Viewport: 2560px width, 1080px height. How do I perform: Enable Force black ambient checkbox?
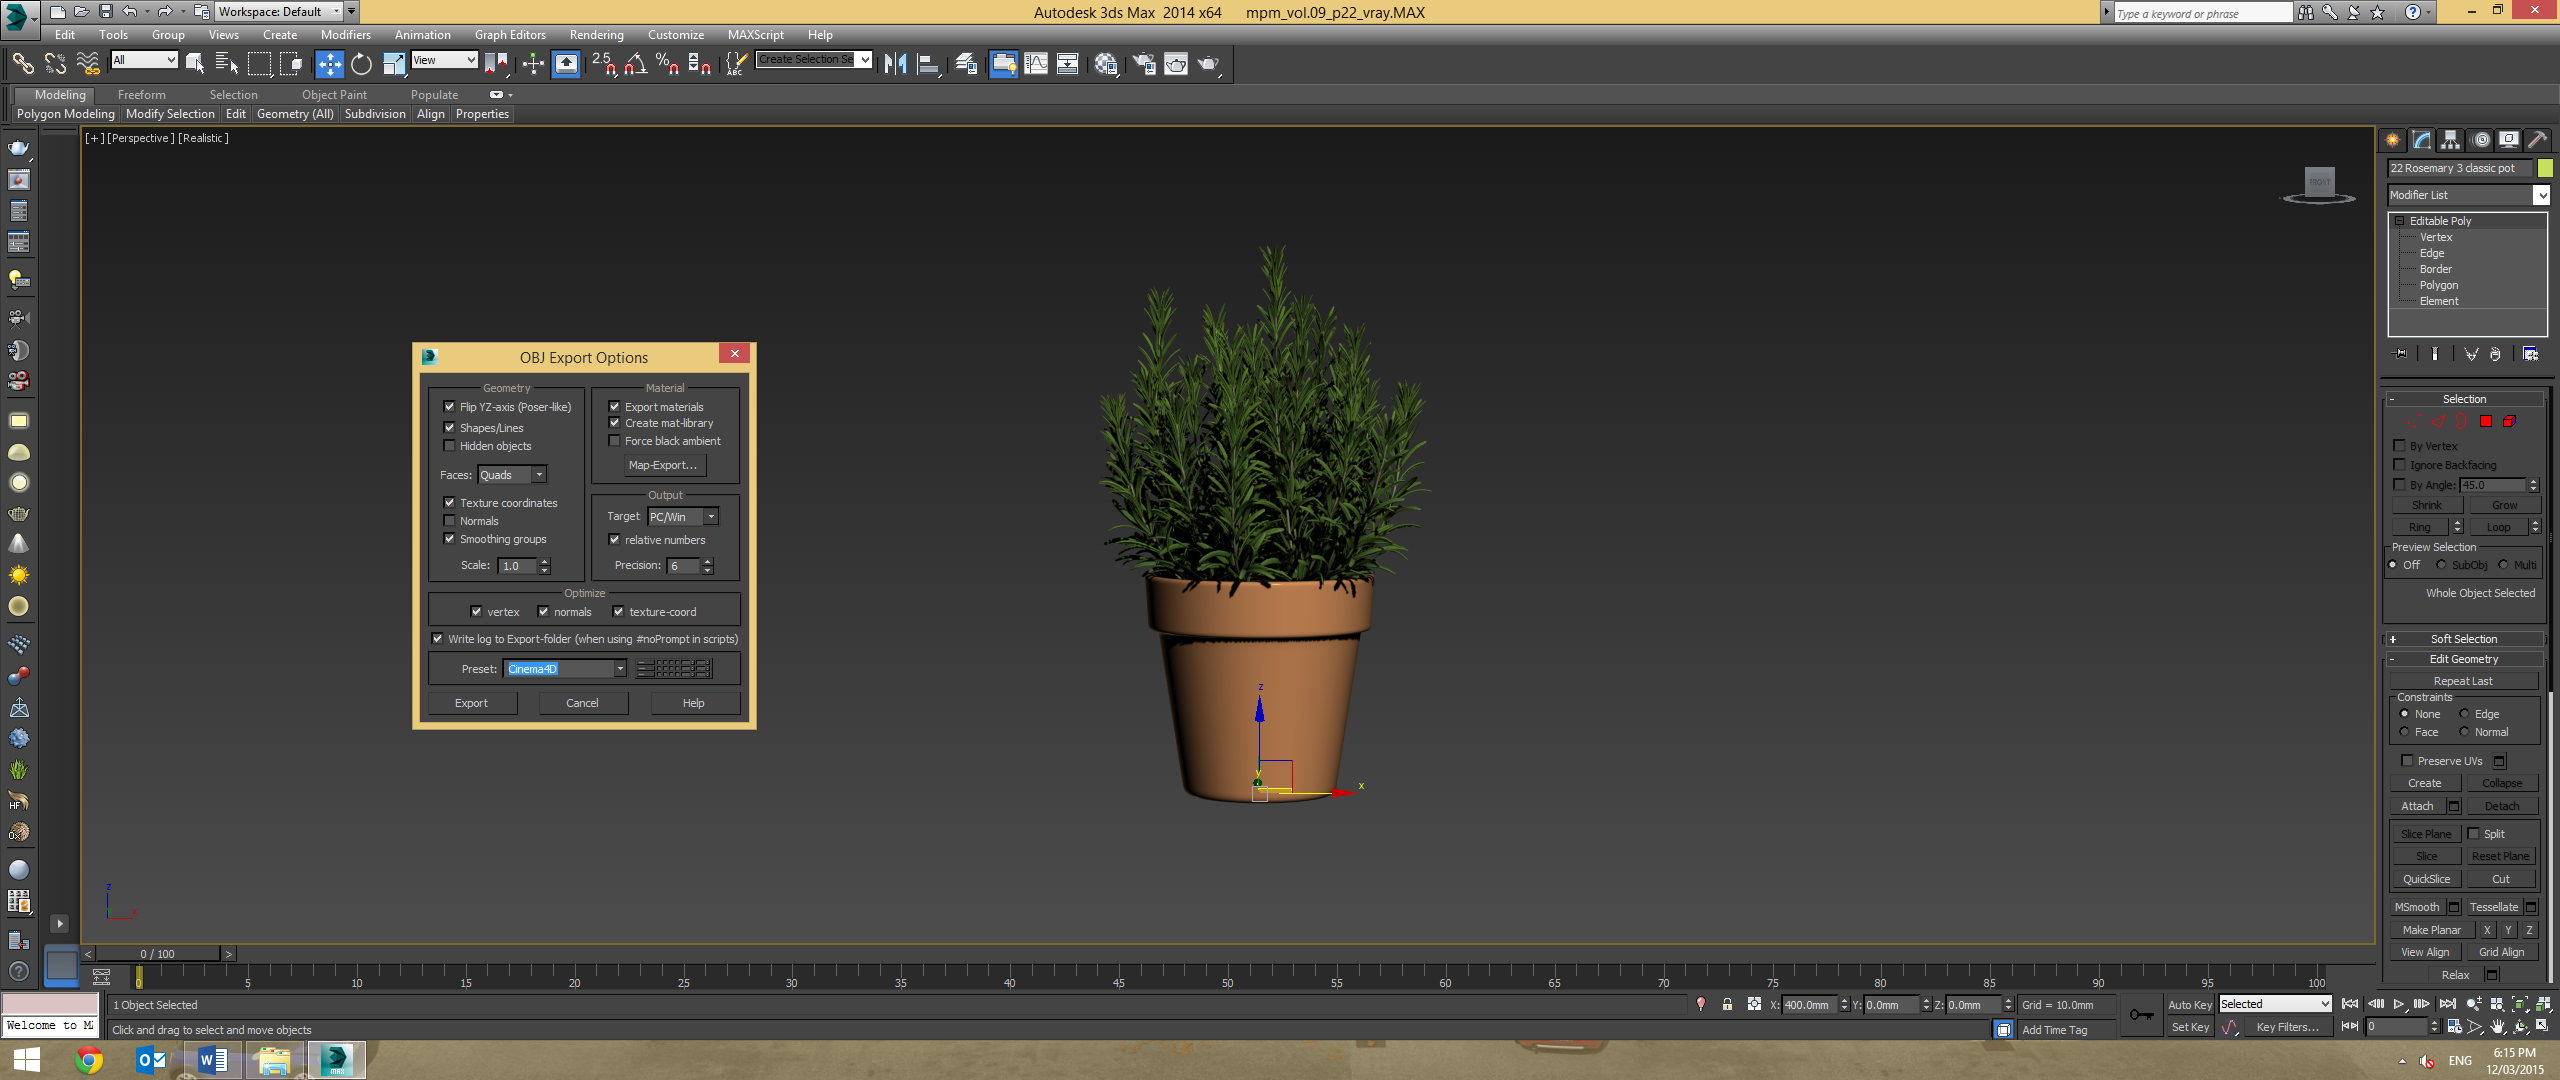615,441
